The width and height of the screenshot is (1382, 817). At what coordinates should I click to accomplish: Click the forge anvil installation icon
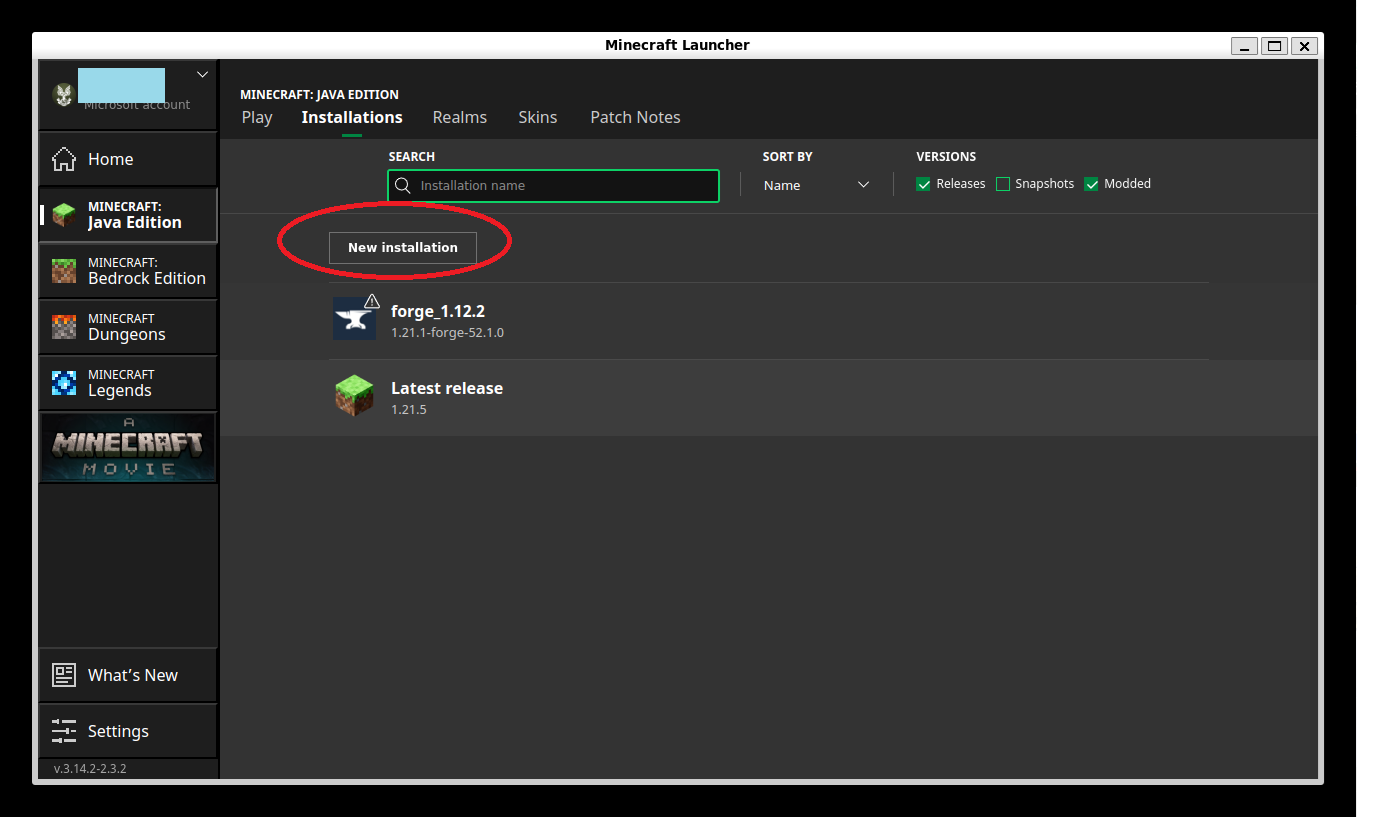(354, 319)
